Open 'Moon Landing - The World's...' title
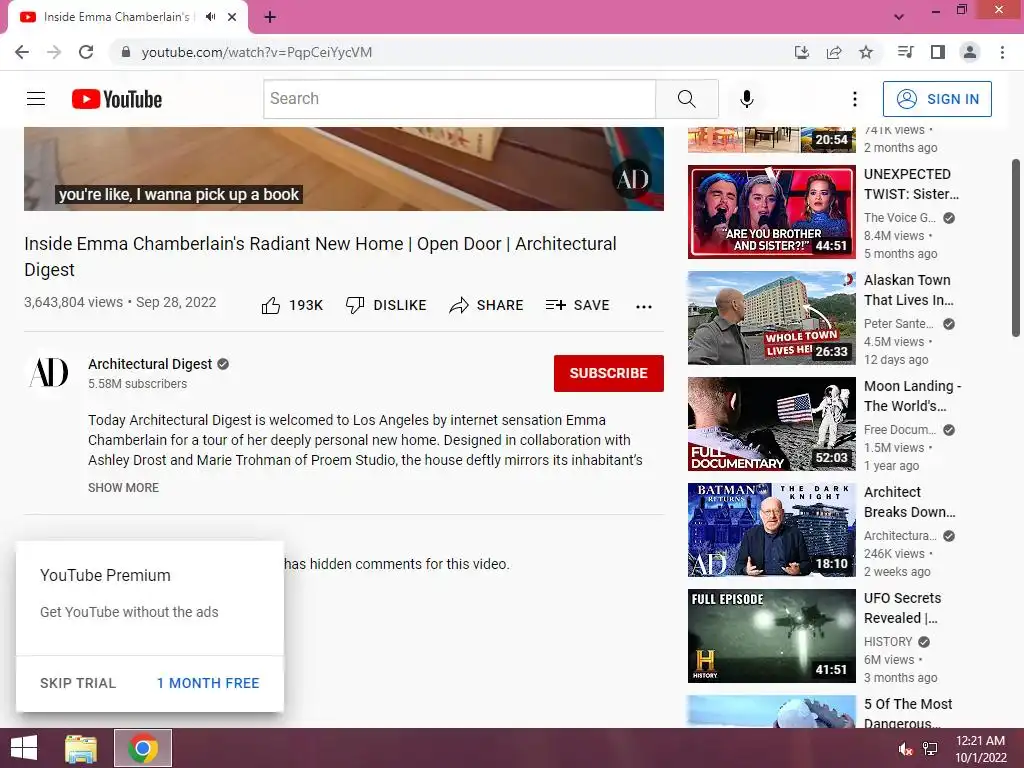The image size is (1024, 768). coord(912,396)
